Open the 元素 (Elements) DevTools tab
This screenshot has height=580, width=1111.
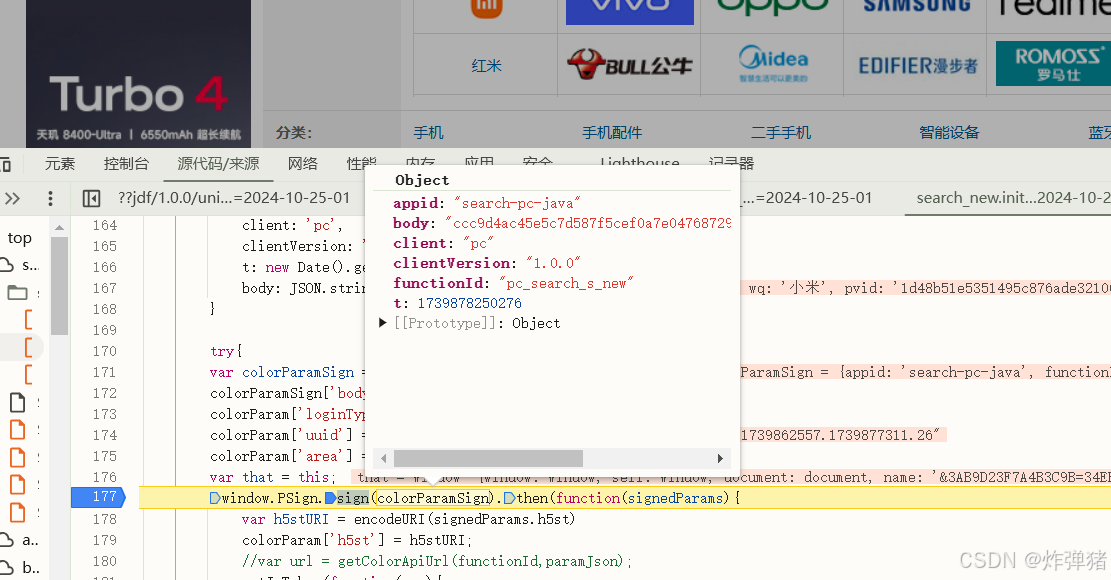[x=60, y=164]
